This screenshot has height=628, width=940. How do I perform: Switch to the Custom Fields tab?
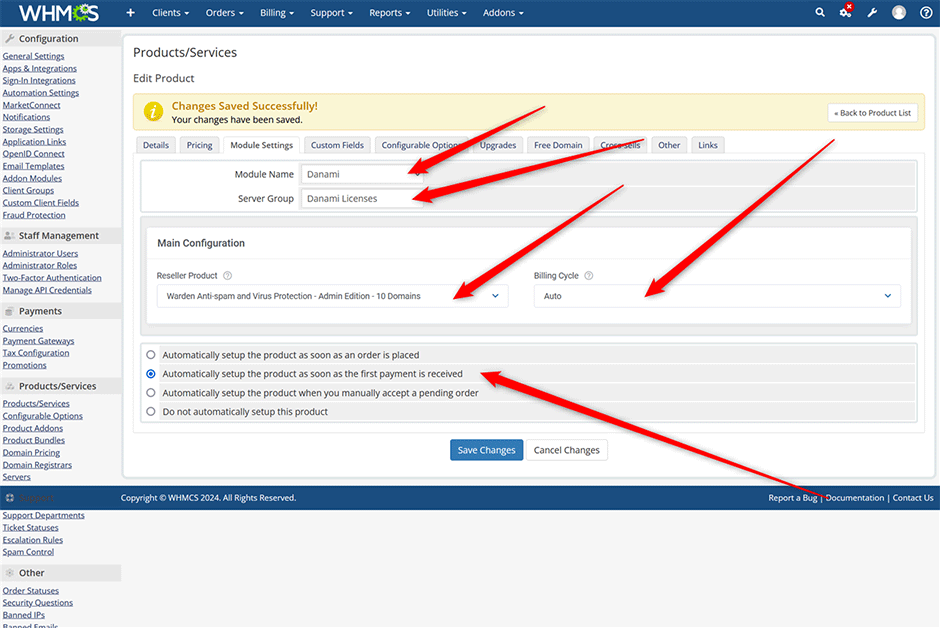pos(337,145)
